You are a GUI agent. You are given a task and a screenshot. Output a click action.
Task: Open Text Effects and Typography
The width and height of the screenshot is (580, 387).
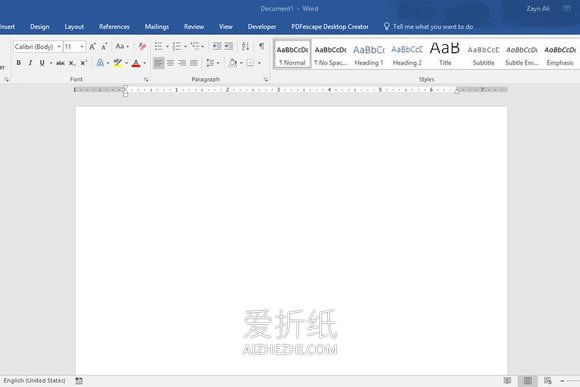[100, 63]
